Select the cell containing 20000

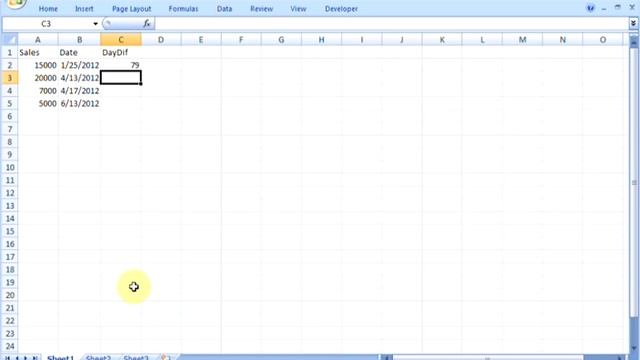pyautogui.click(x=38, y=78)
